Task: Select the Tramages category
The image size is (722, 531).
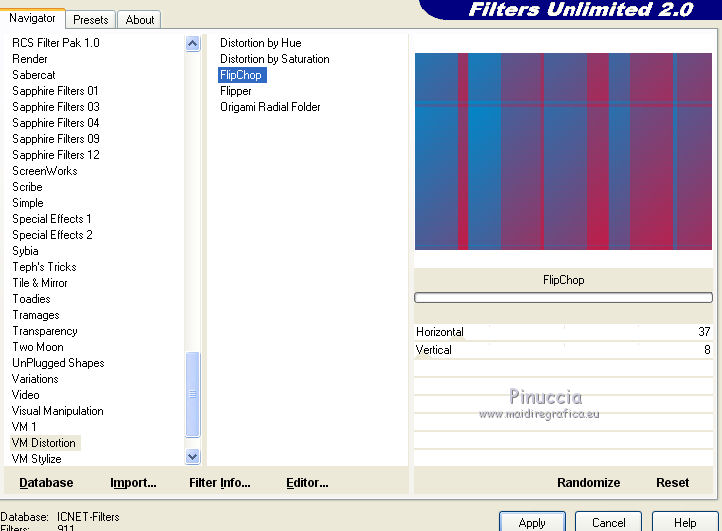Action: pyautogui.click(x=36, y=315)
